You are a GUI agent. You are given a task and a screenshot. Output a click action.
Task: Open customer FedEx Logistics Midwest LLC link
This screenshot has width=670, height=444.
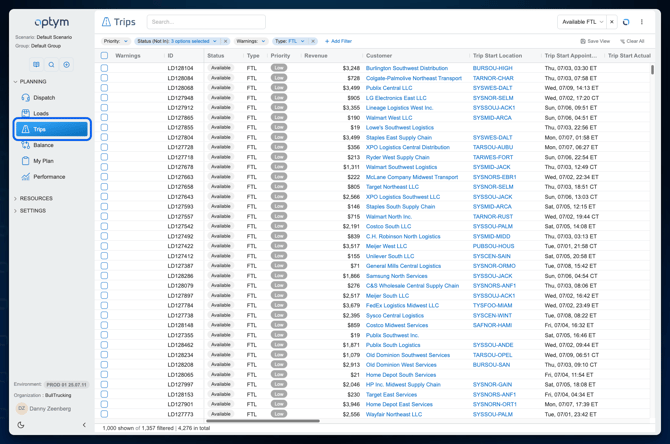tap(402, 306)
